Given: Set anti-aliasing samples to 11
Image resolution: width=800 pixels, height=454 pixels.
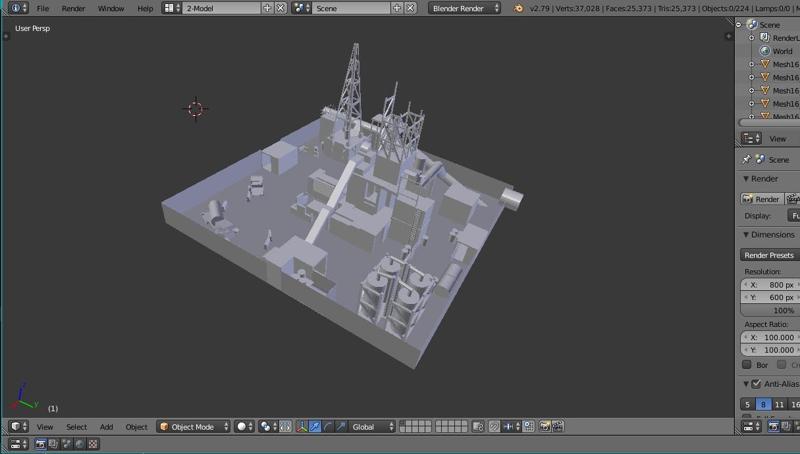Looking at the screenshot, I should click(x=779, y=405).
